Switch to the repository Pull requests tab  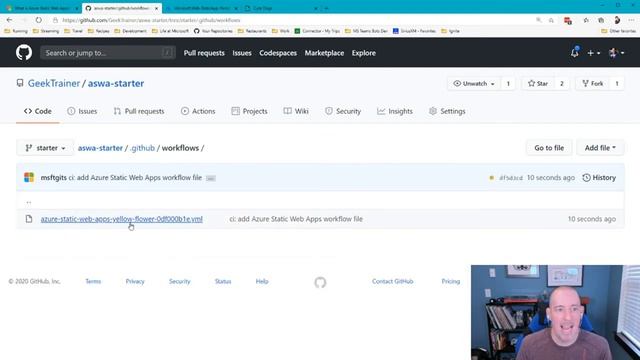tap(139, 111)
